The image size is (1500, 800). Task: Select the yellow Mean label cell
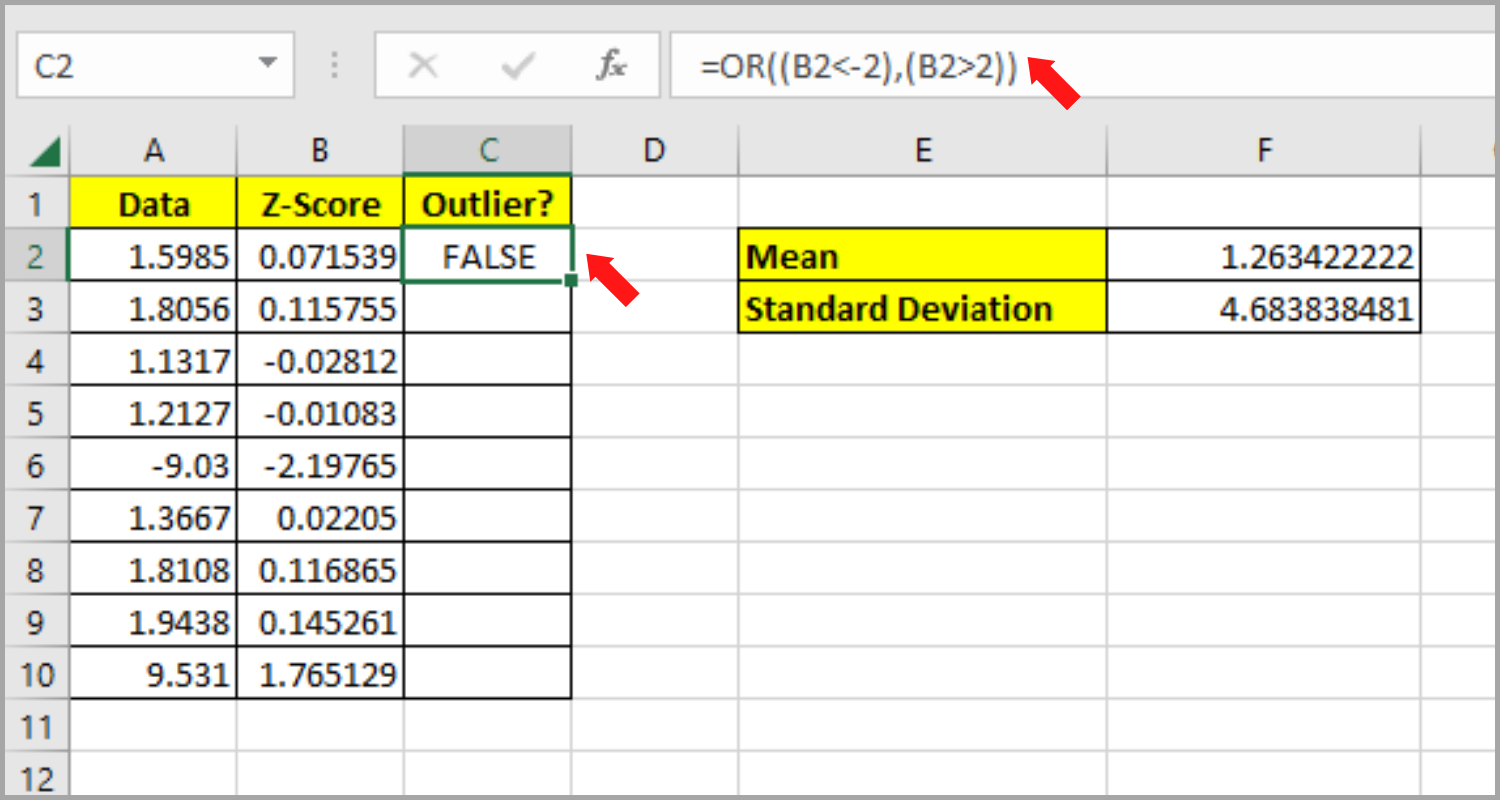pos(920,256)
